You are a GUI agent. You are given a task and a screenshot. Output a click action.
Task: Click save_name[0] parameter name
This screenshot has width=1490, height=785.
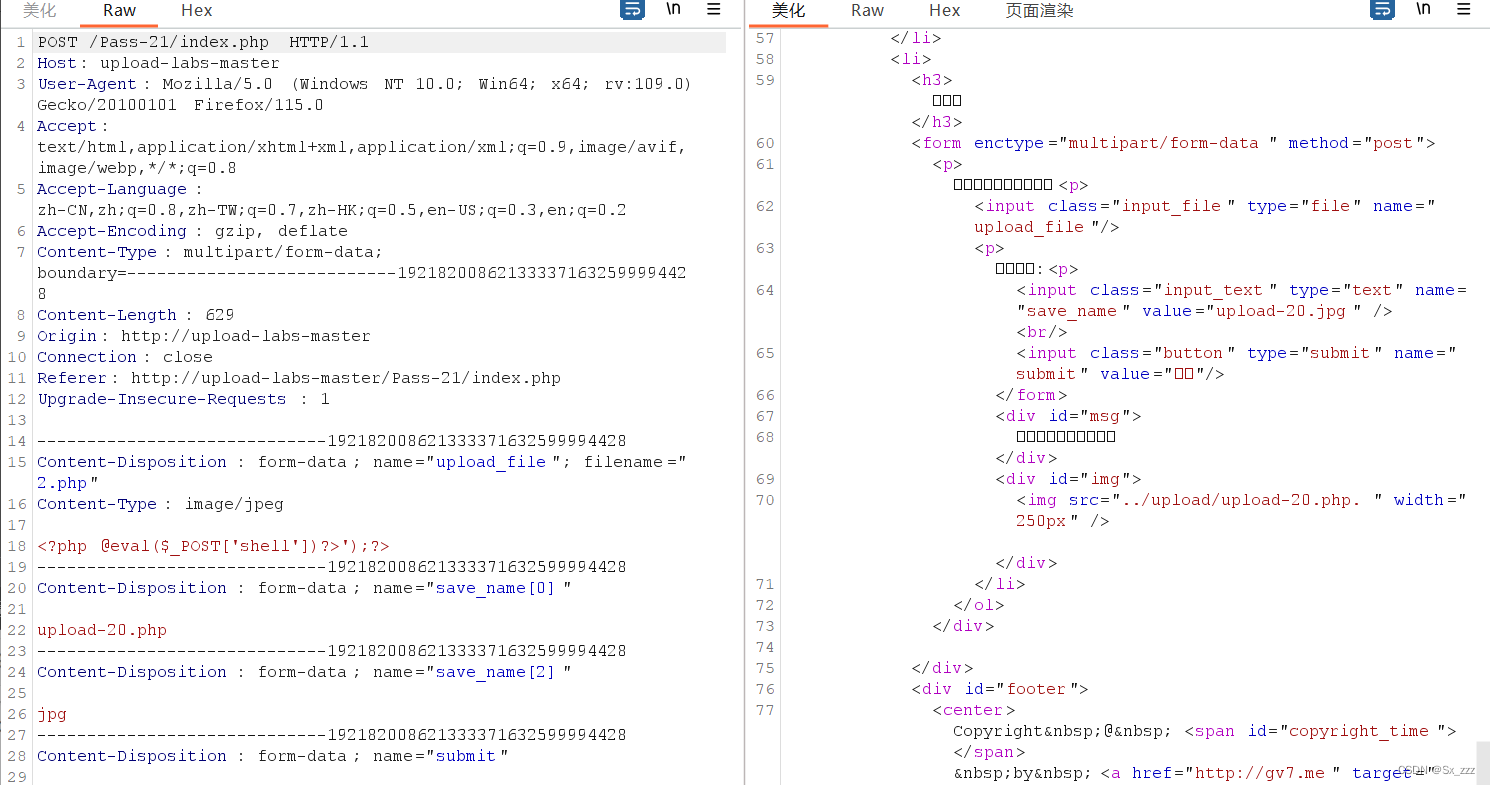(x=495, y=588)
